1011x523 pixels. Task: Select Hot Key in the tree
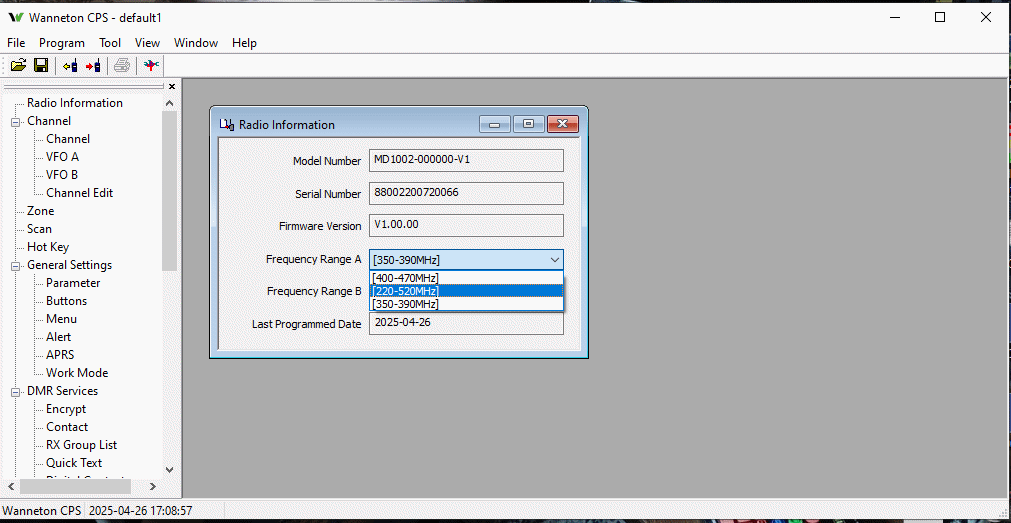coord(48,247)
